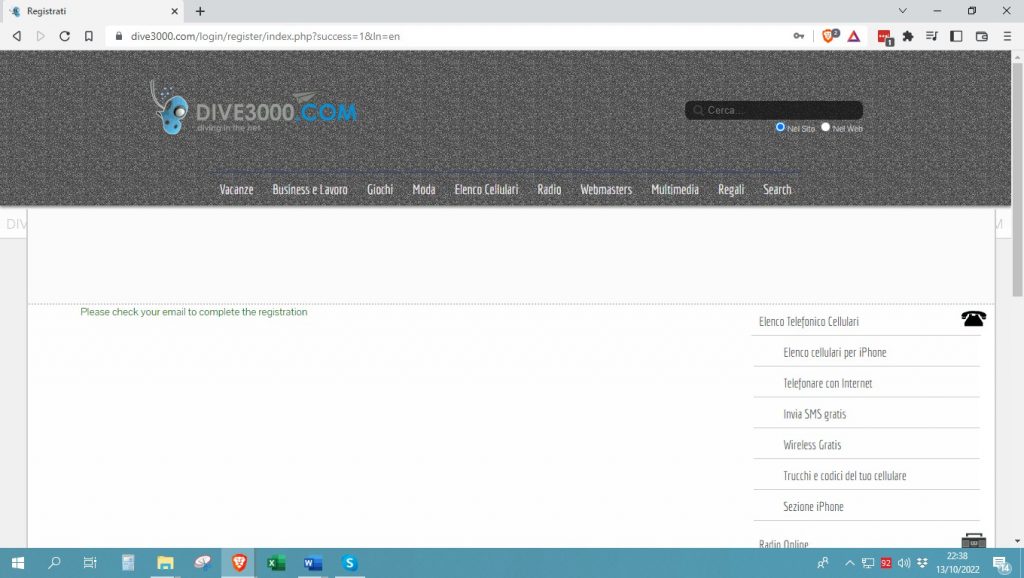Screen dimensions: 1024x578
Task: Show hidden system tray icons
Action: [x=849, y=563]
